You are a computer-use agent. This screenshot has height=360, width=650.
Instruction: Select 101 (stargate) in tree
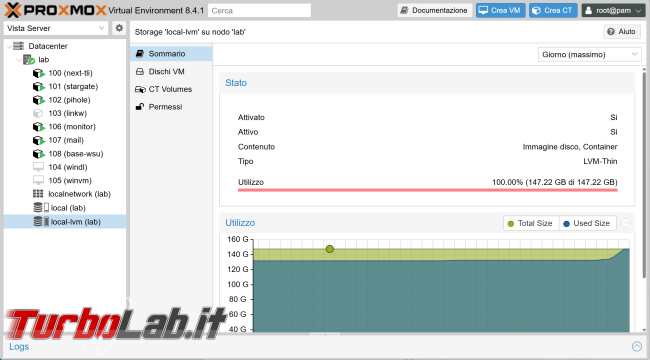point(73,86)
